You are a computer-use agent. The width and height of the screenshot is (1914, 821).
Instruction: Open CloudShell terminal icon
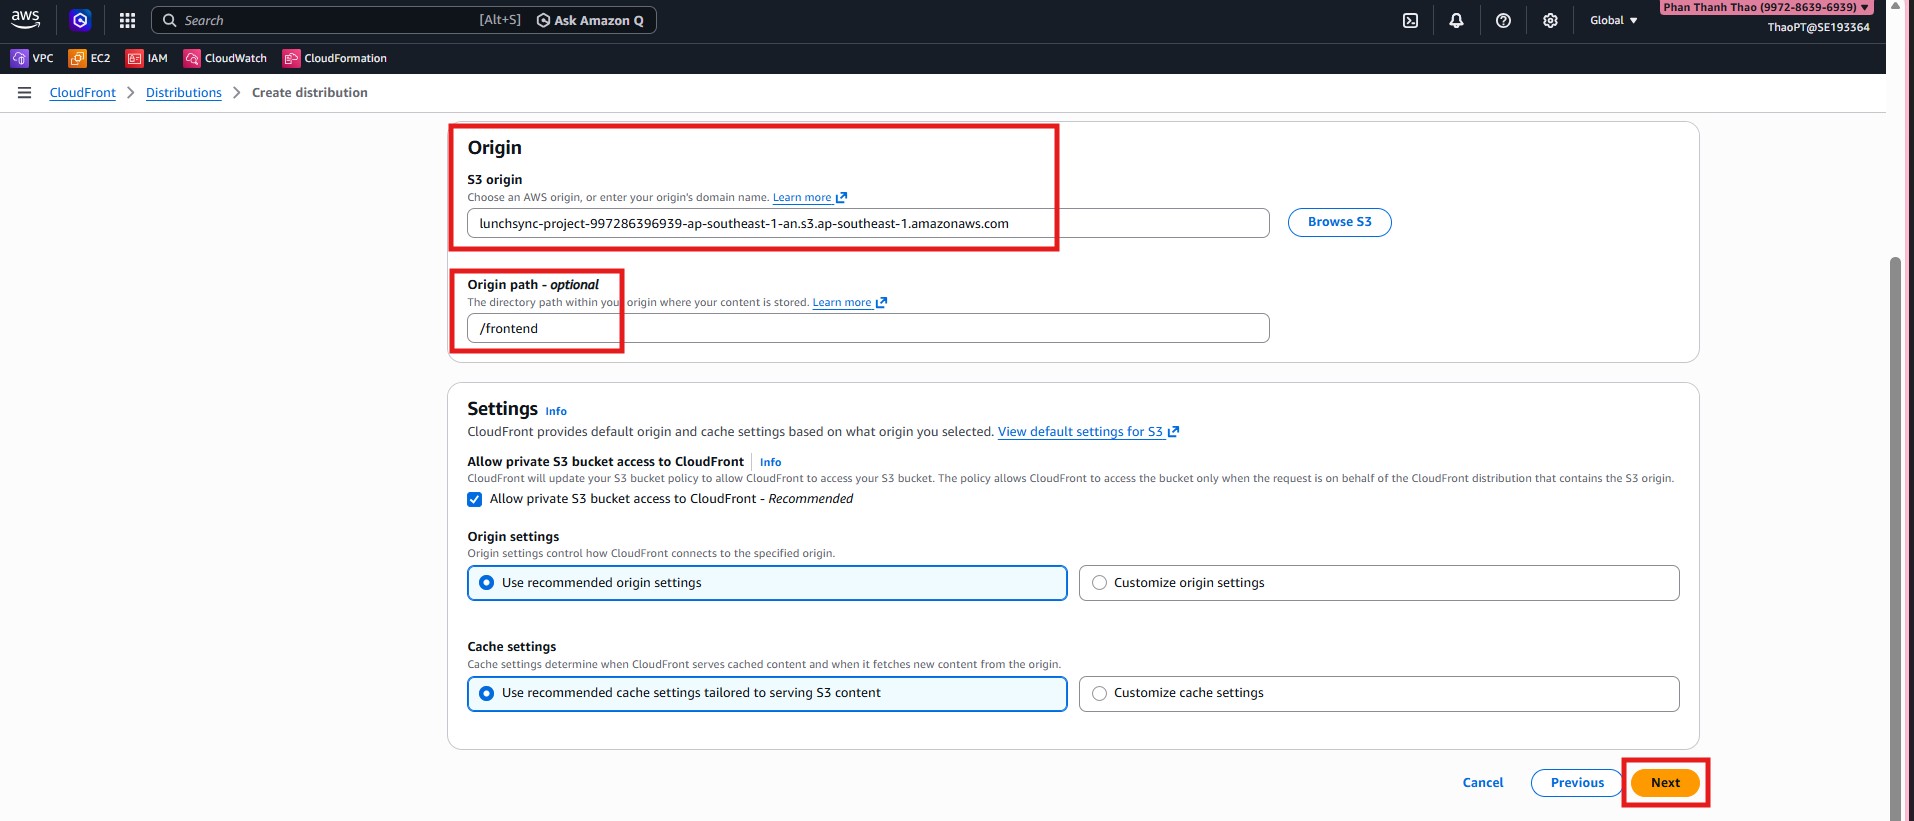[1410, 20]
